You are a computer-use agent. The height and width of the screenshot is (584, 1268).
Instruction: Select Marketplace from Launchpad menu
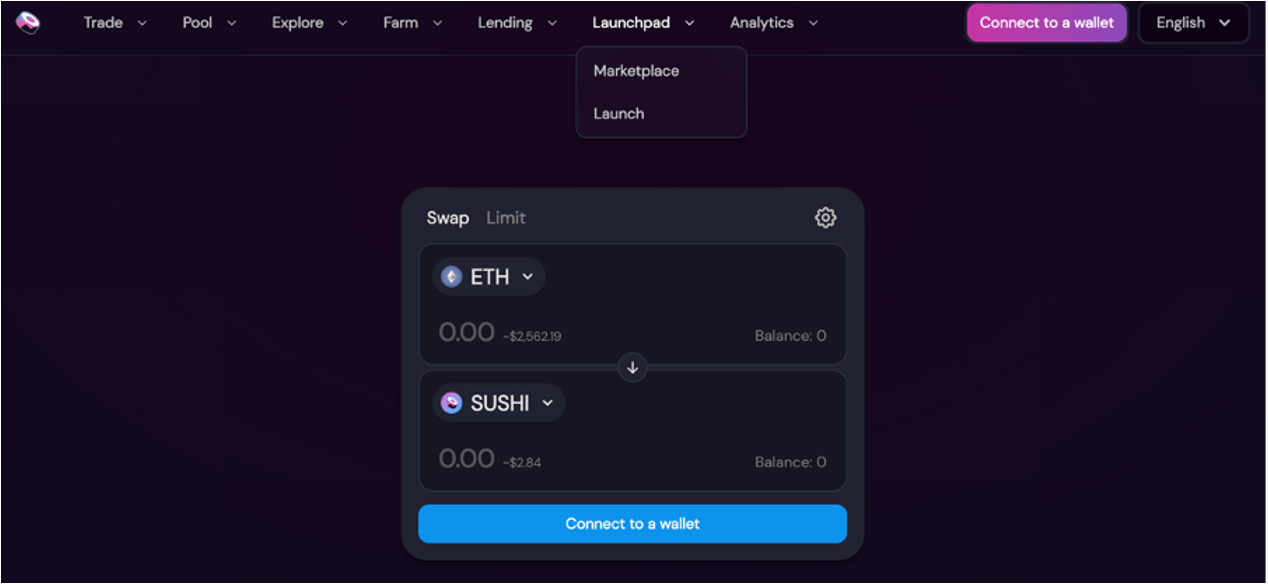(x=636, y=71)
